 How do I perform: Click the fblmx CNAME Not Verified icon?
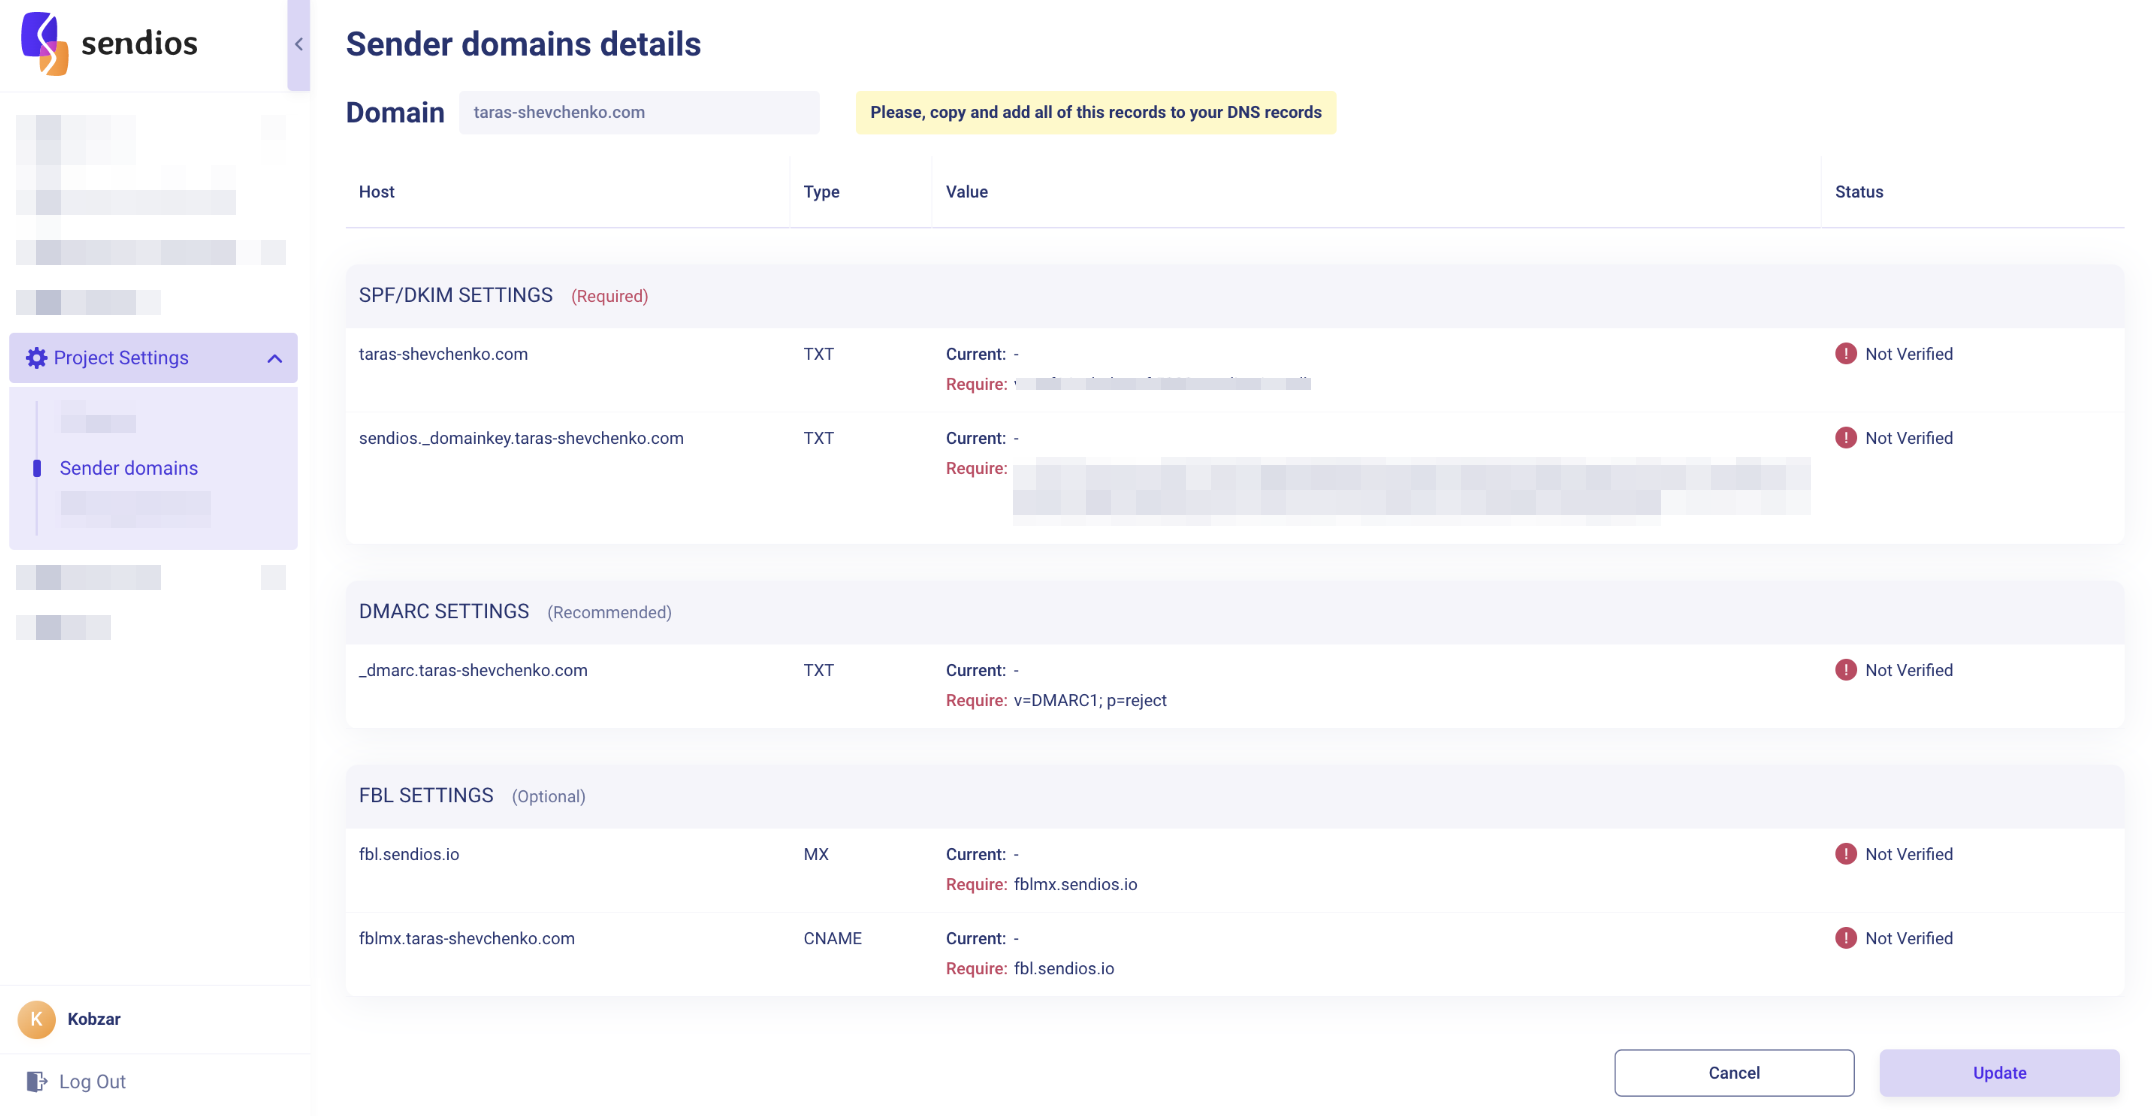1846,938
